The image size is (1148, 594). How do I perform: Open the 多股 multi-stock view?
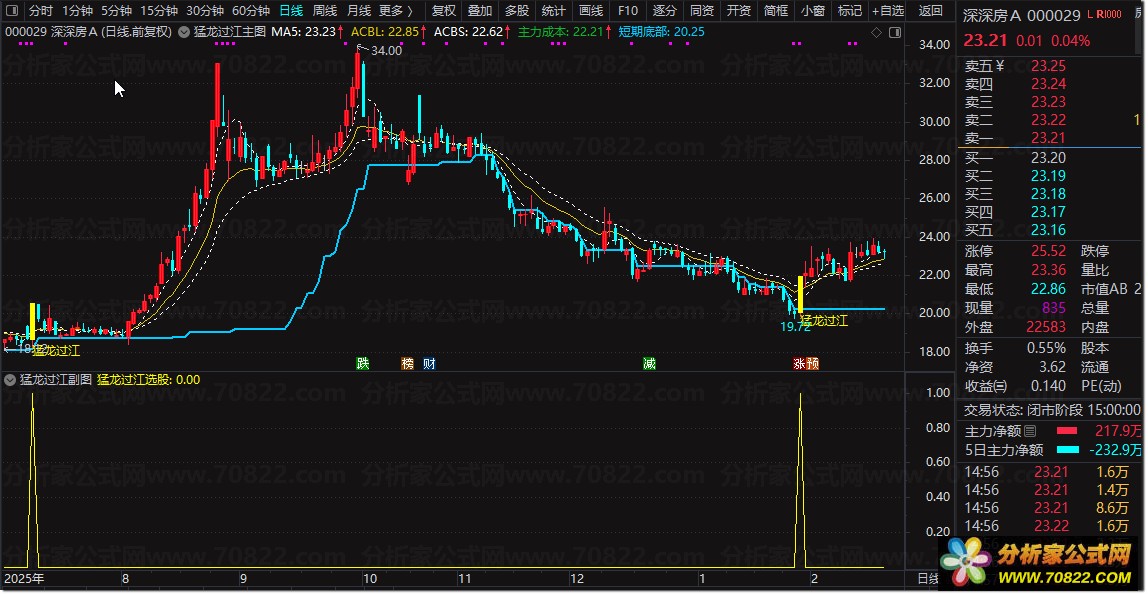(x=517, y=11)
